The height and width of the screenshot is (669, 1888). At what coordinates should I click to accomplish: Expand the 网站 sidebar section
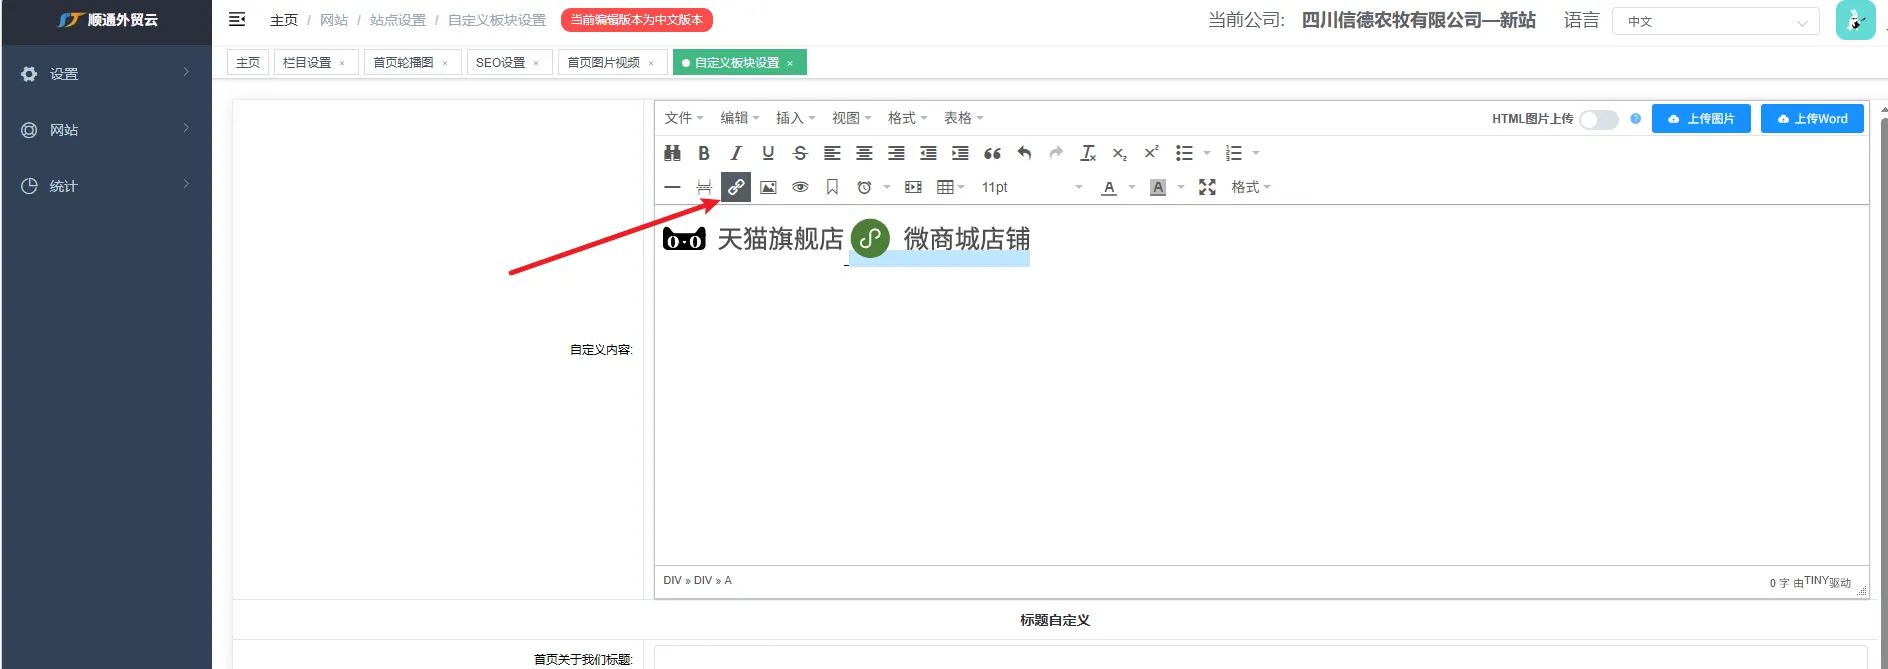[106, 129]
